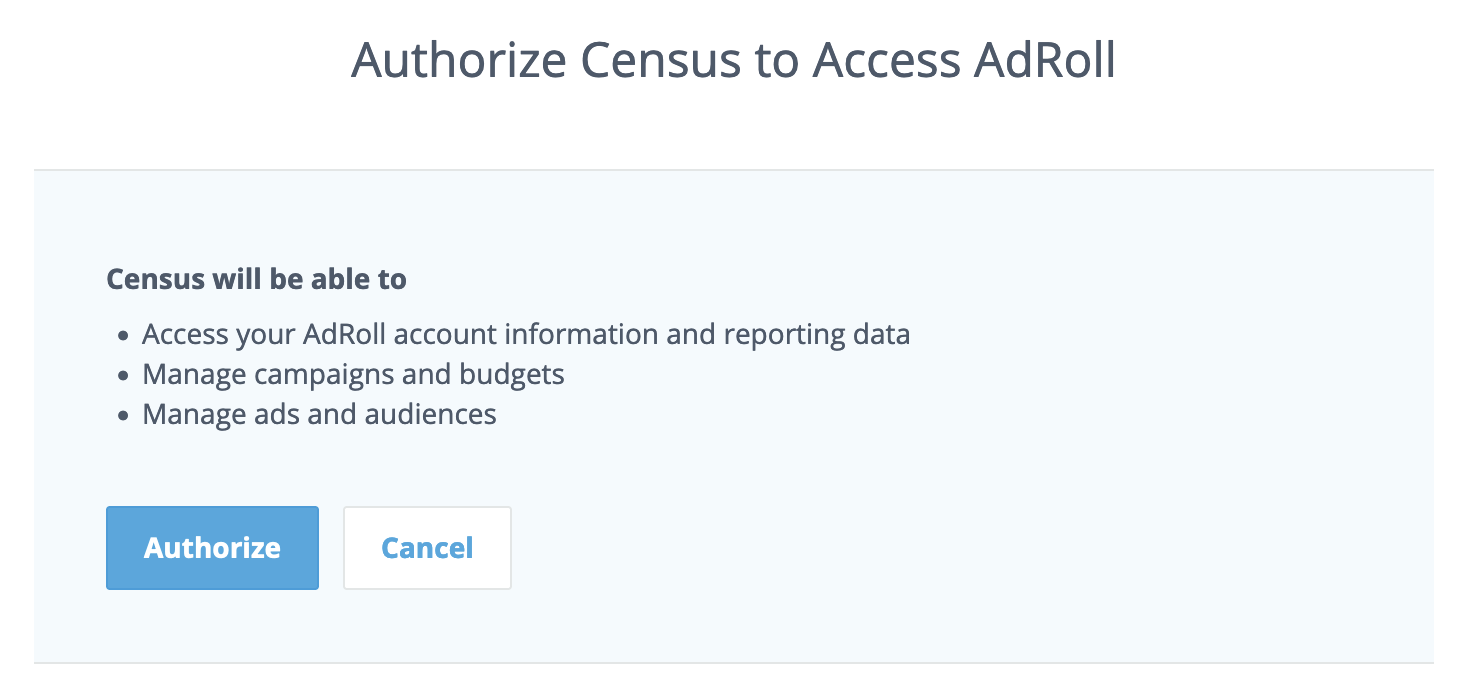Image resolution: width=1472 pixels, height=700 pixels.
Task: Select the "Census will be able to" label
Action: click(256, 279)
